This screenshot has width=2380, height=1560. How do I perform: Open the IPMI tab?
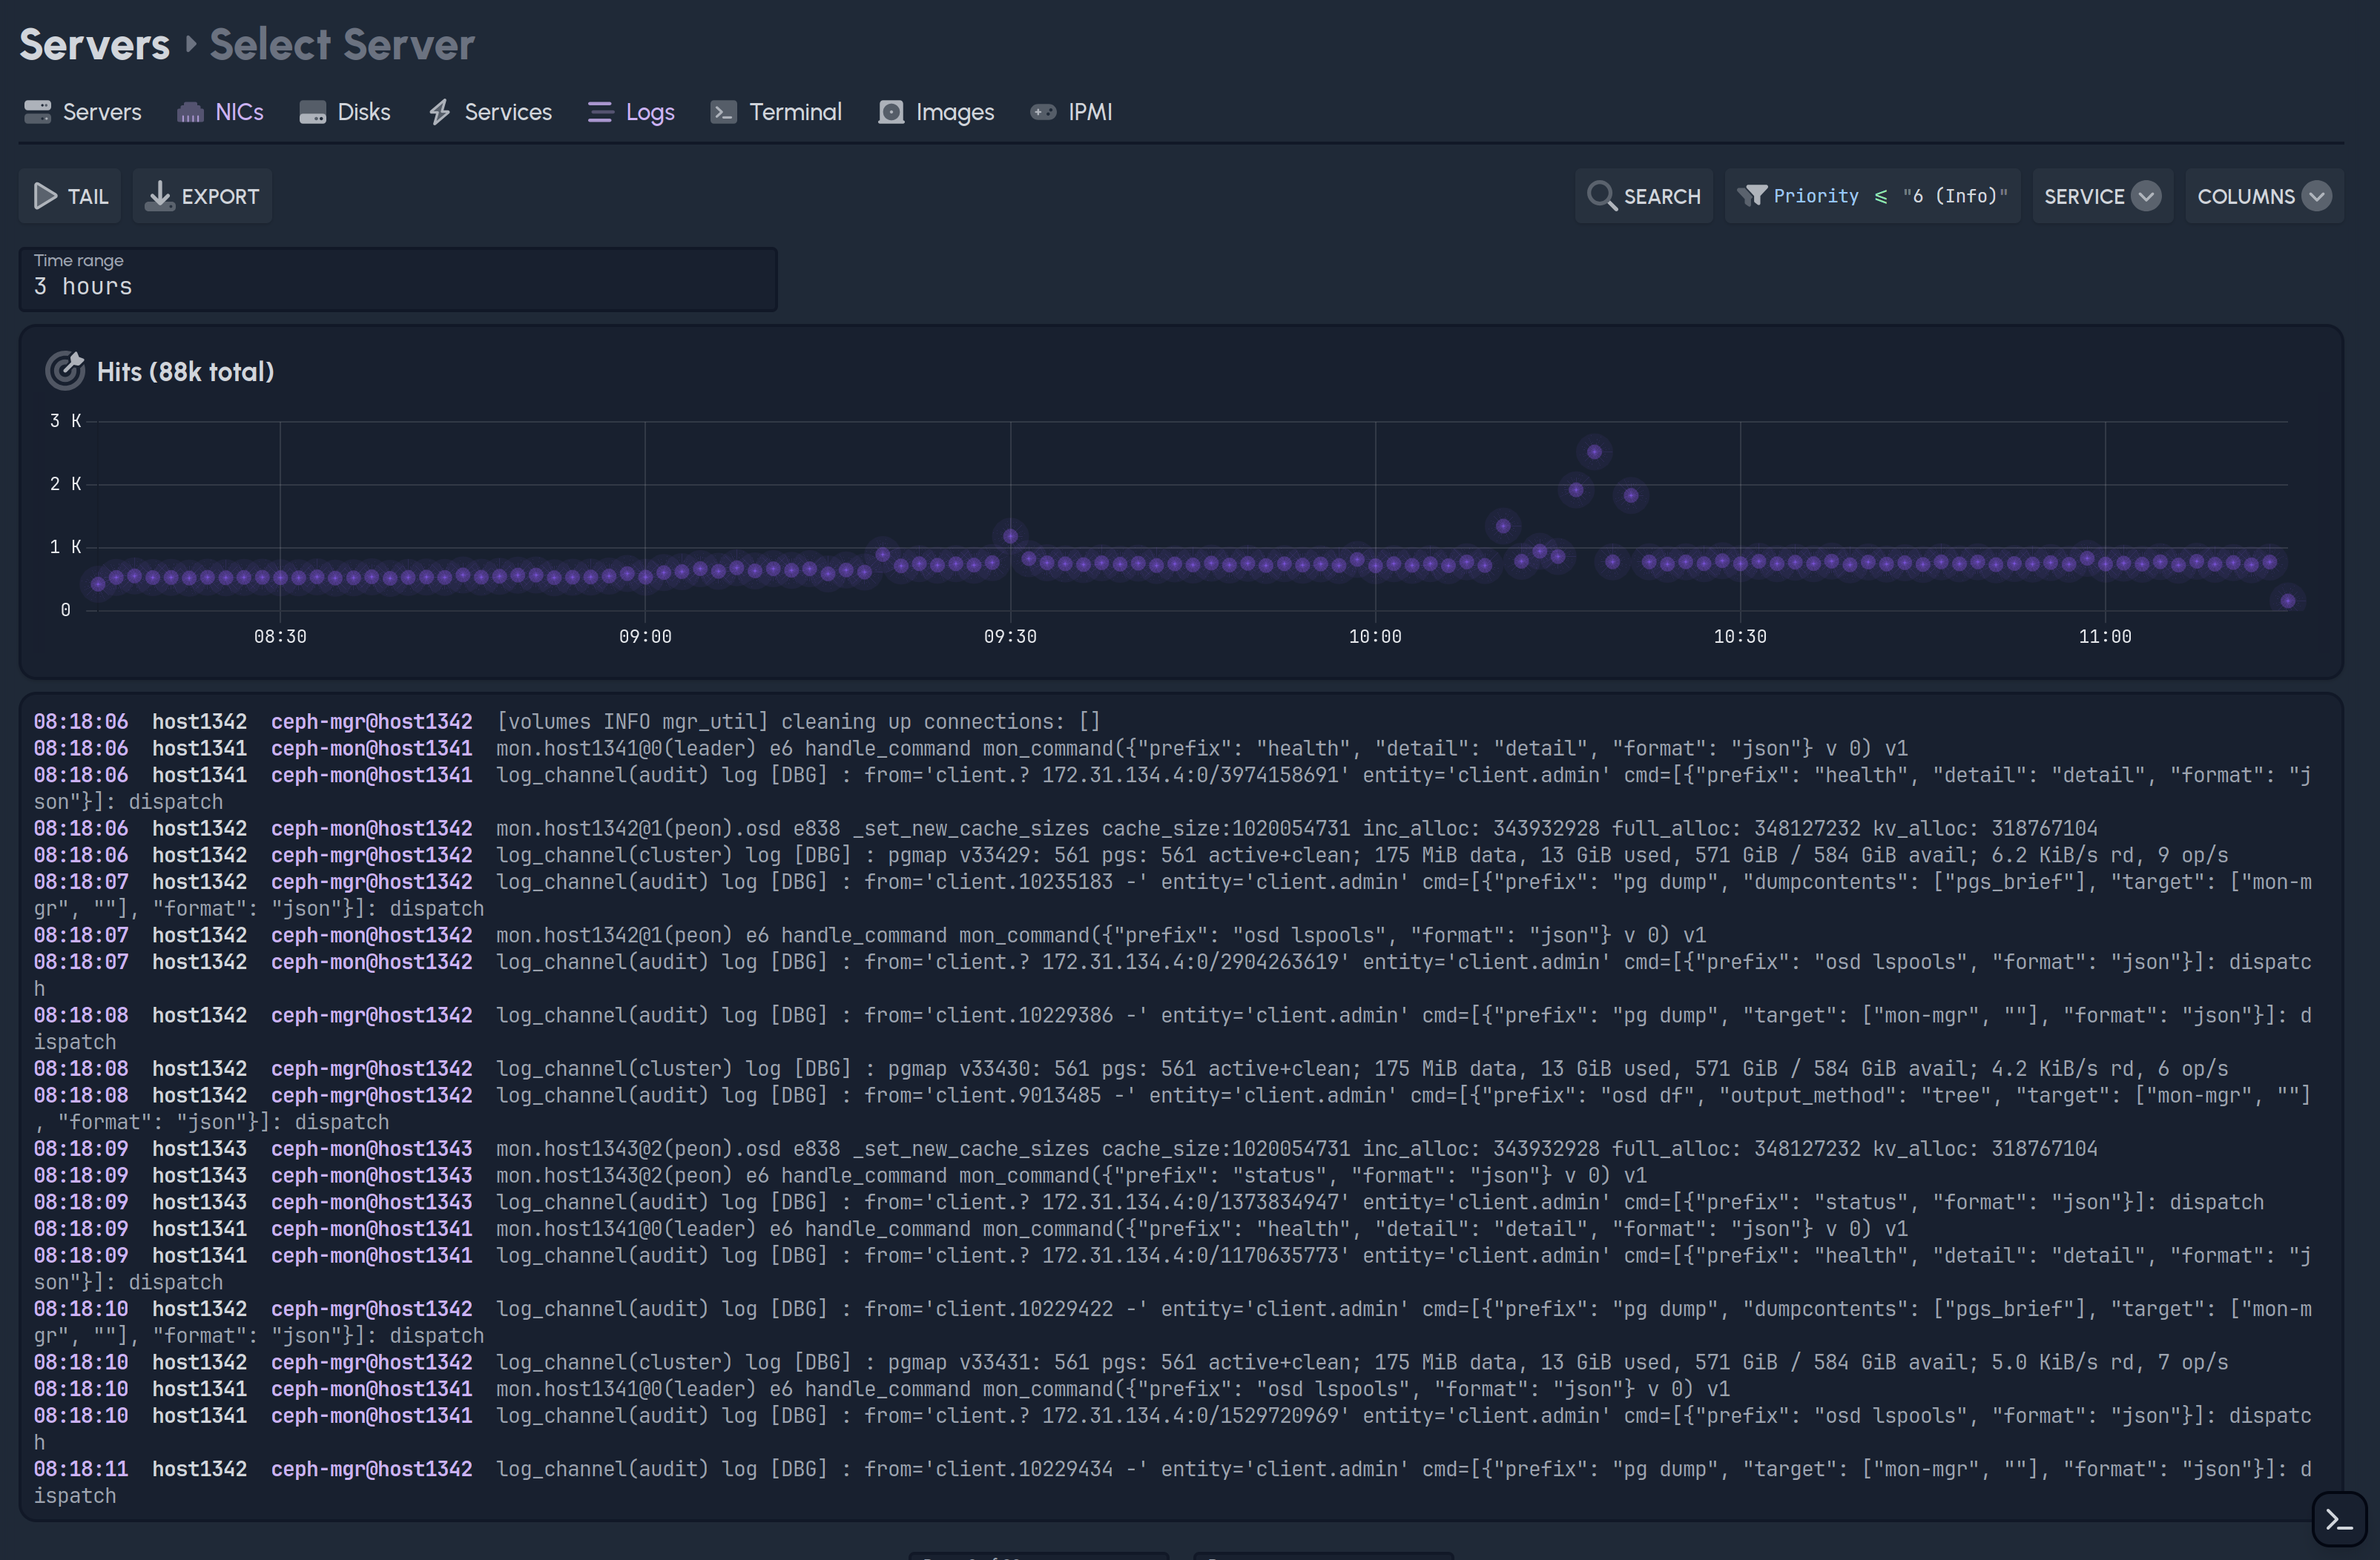[1071, 112]
